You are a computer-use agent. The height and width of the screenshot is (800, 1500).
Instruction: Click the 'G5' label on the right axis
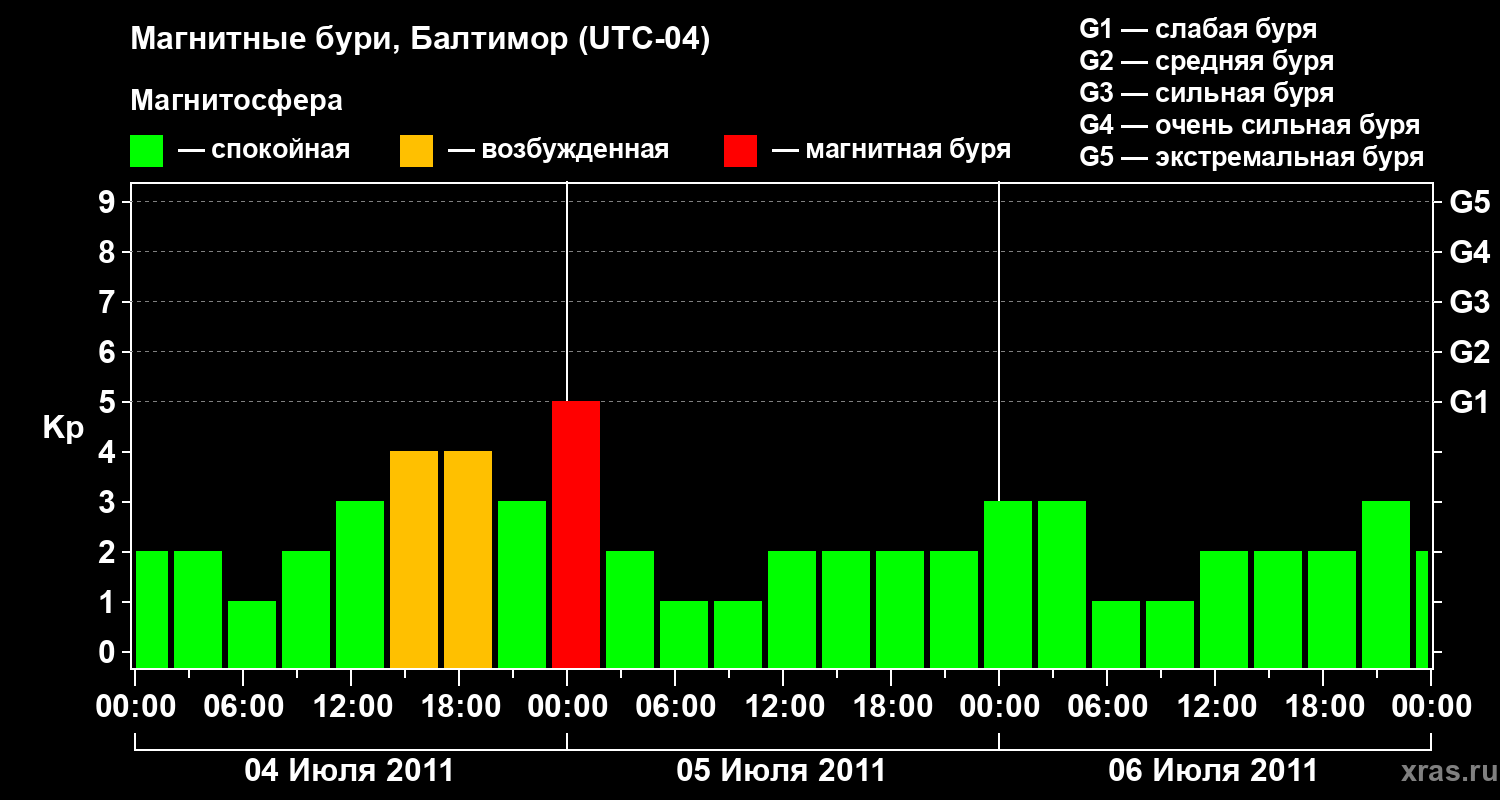click(x=1469, y=202)
